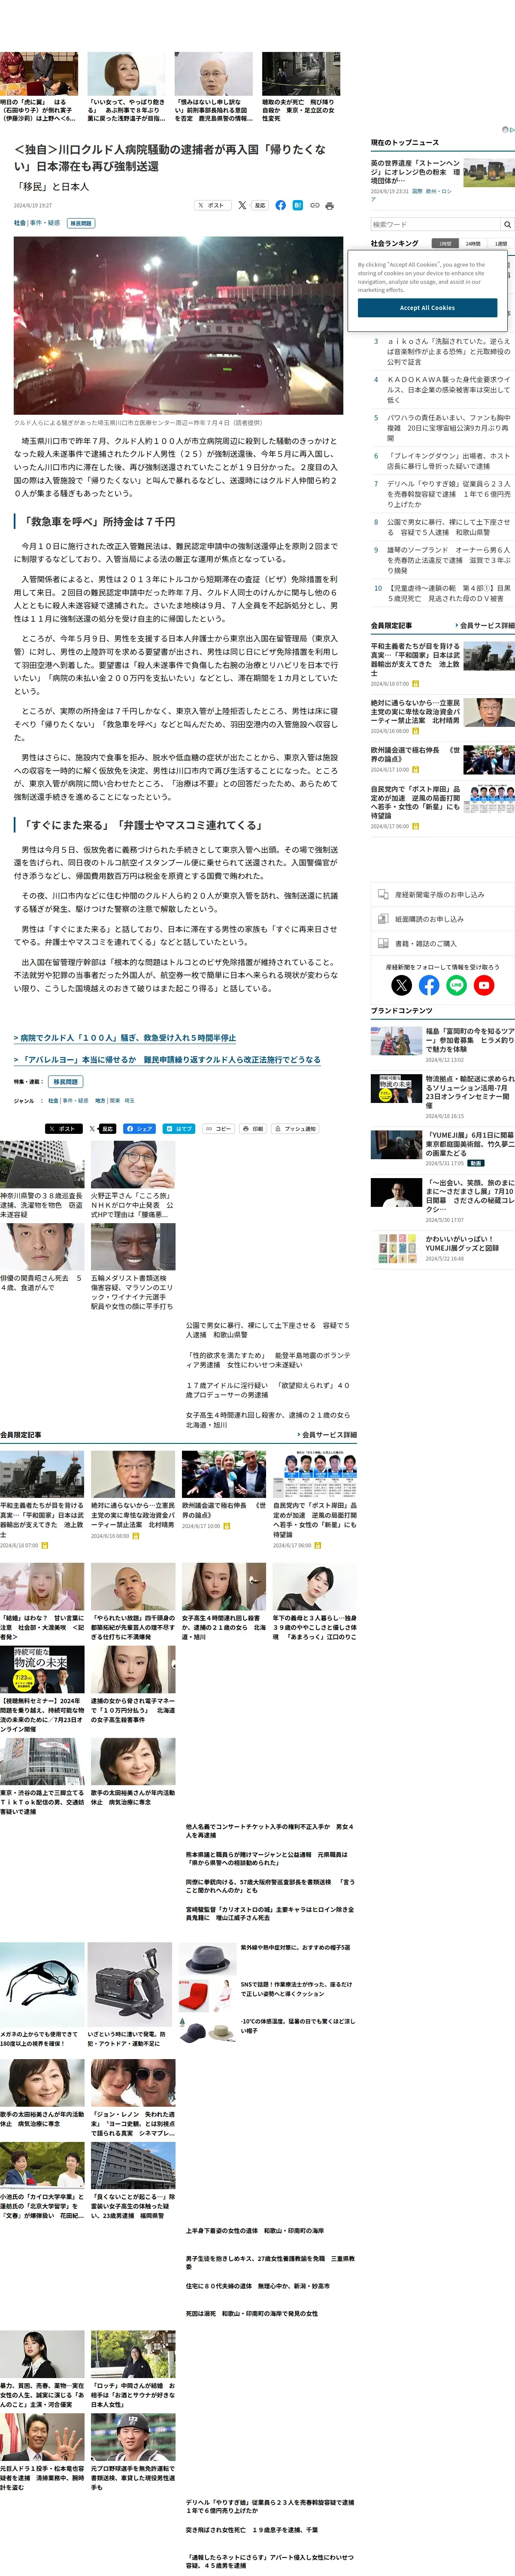
Task: Open the LINE icon in the follow section
Action: 456,985
